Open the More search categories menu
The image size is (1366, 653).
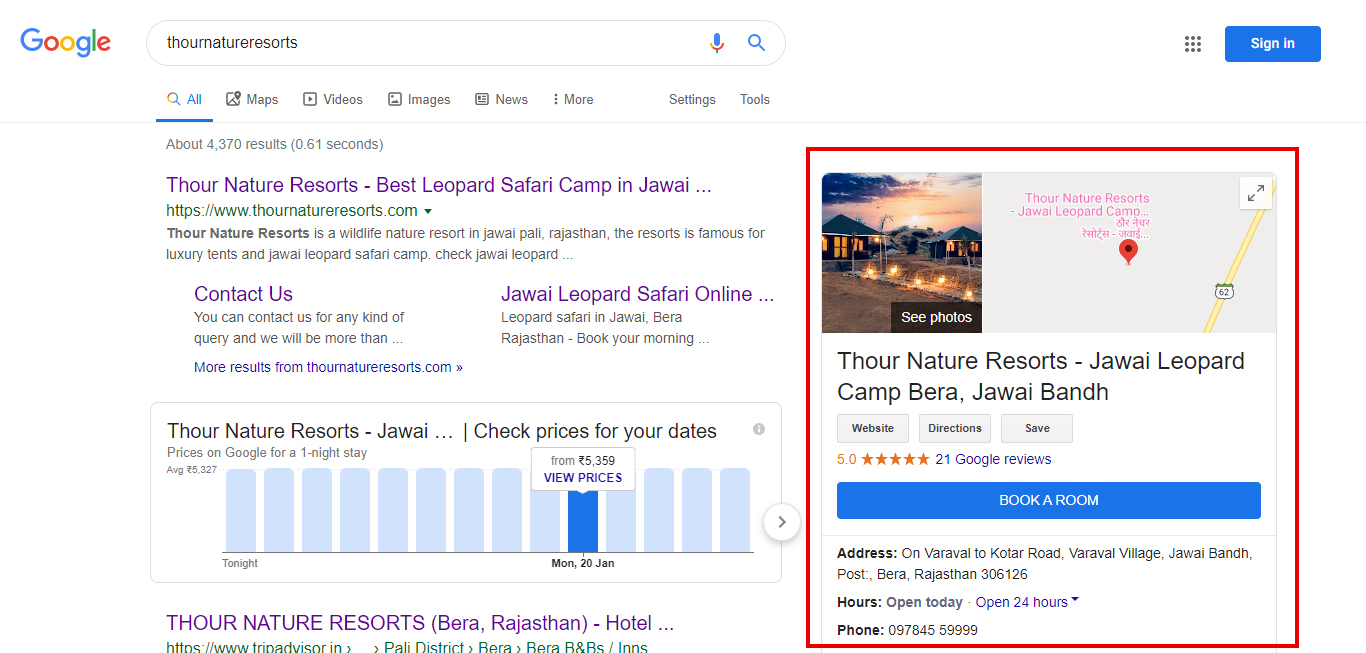[573, 99]
